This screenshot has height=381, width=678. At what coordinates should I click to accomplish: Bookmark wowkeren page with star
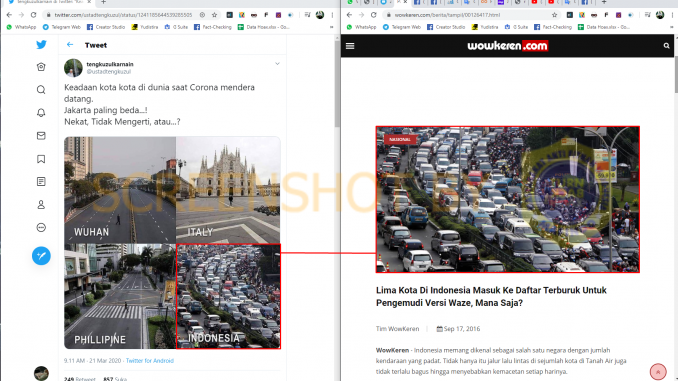coord(555,15)
